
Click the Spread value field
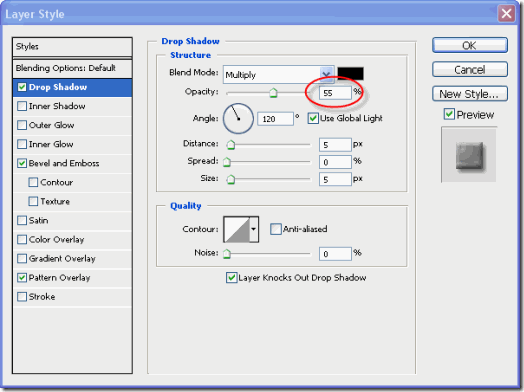click(335, 162)
